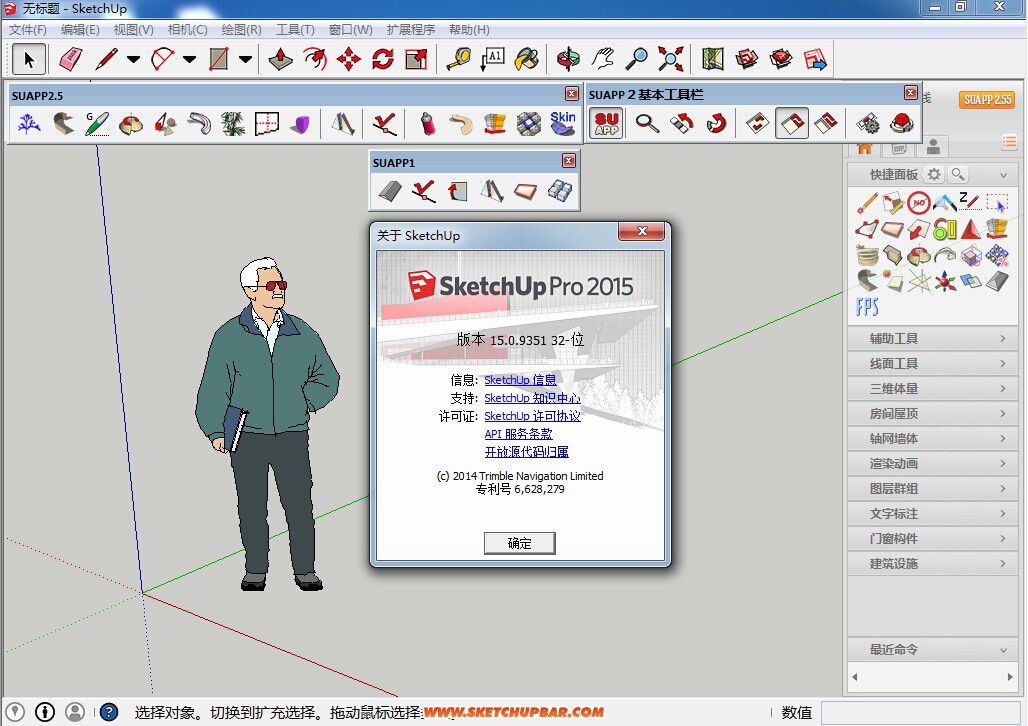Select the Move tool

pyautogui.click(x=349, y=59)
